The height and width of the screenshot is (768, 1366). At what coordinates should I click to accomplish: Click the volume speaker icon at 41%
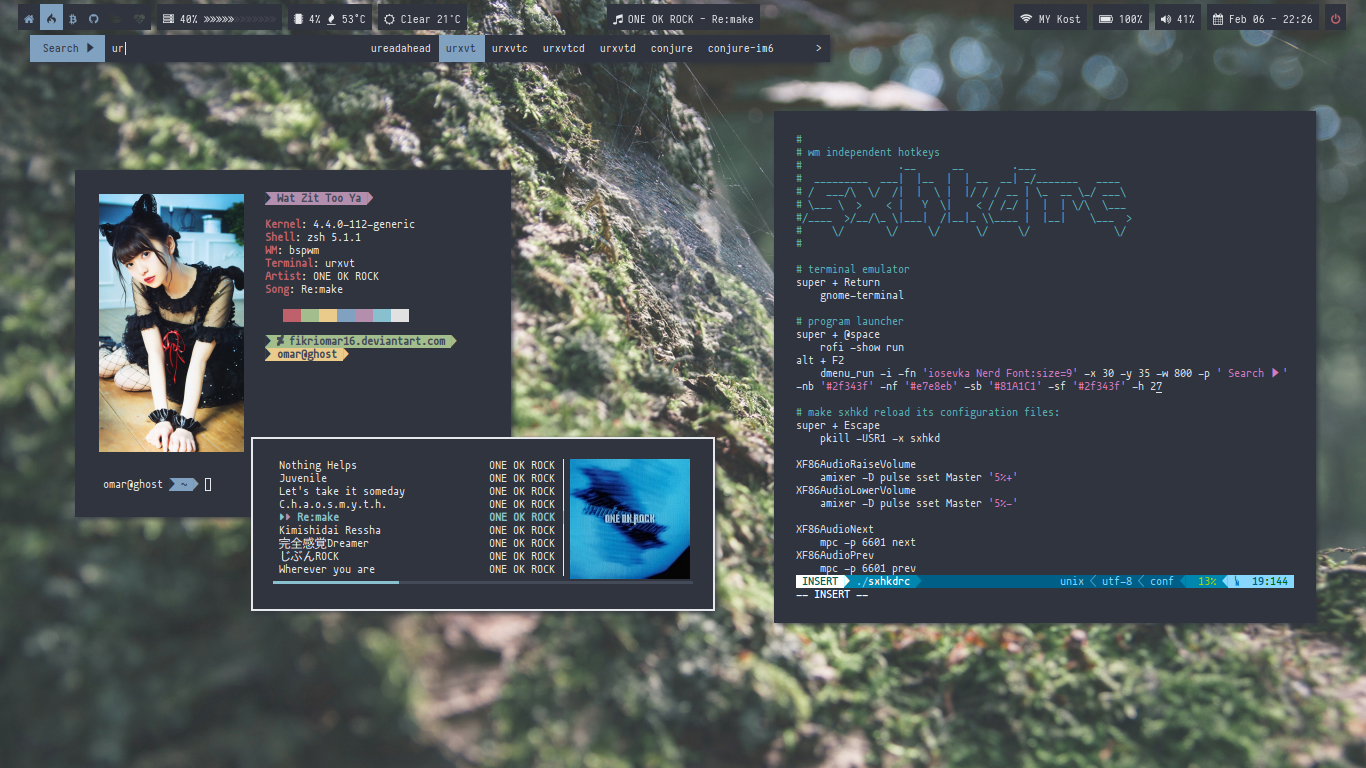point(1166,18)
